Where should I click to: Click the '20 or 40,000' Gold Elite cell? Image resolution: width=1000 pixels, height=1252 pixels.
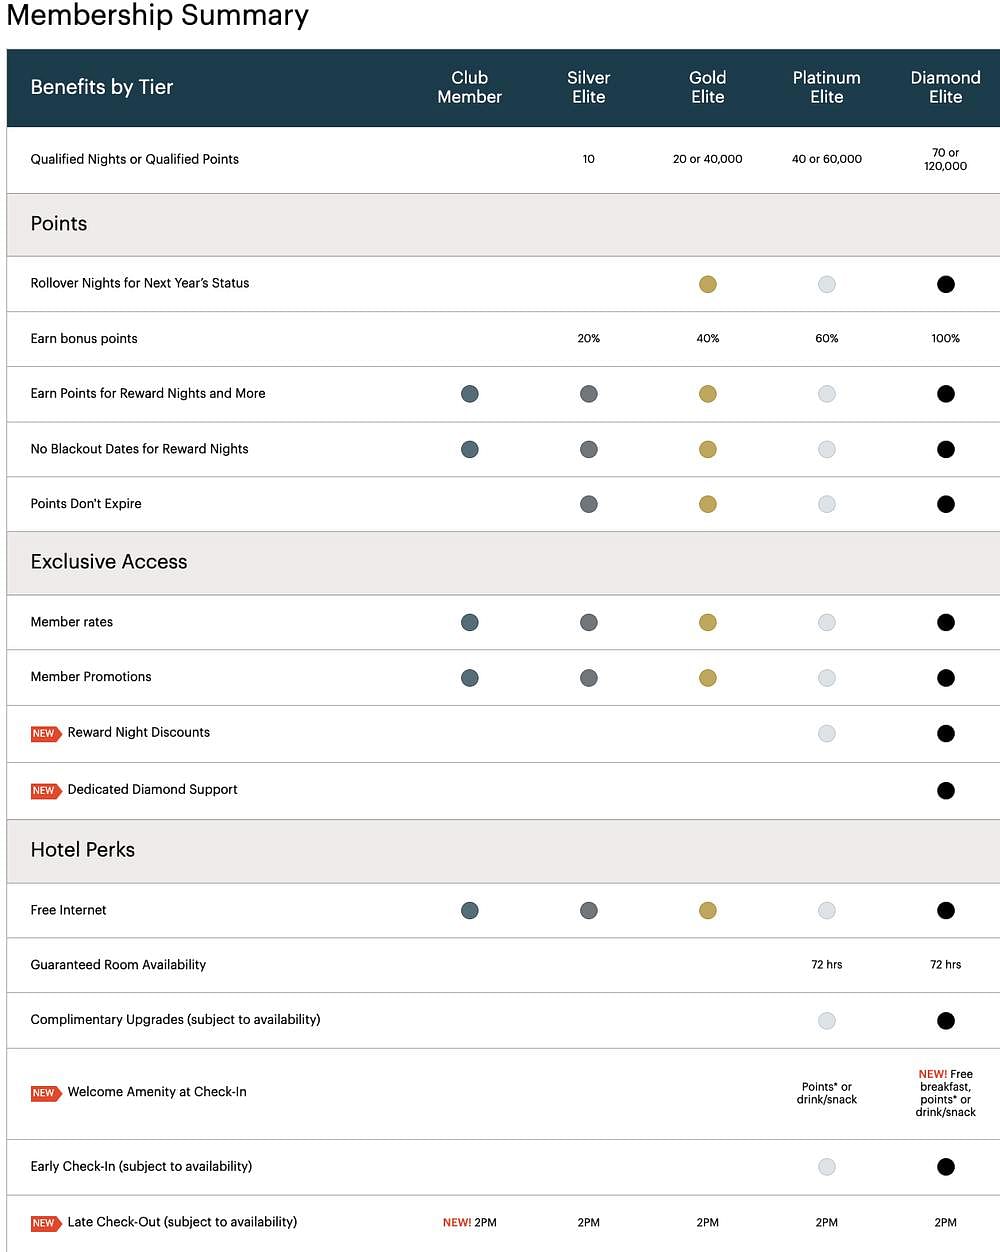(708, 159)
